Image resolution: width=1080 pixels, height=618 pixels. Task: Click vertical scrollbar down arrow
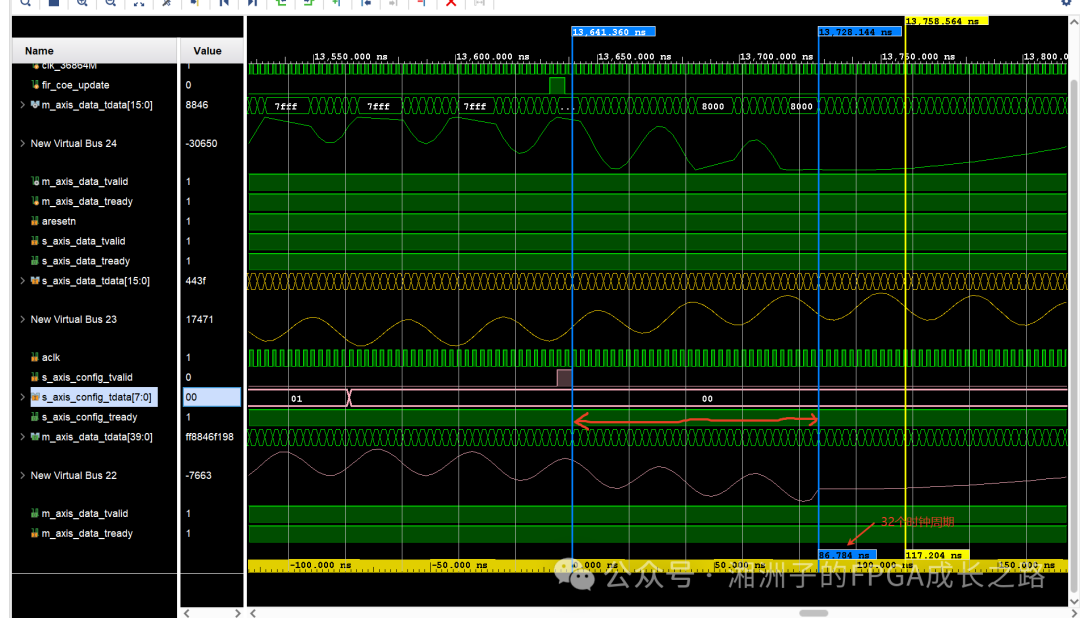click(x=1074, y=600)
